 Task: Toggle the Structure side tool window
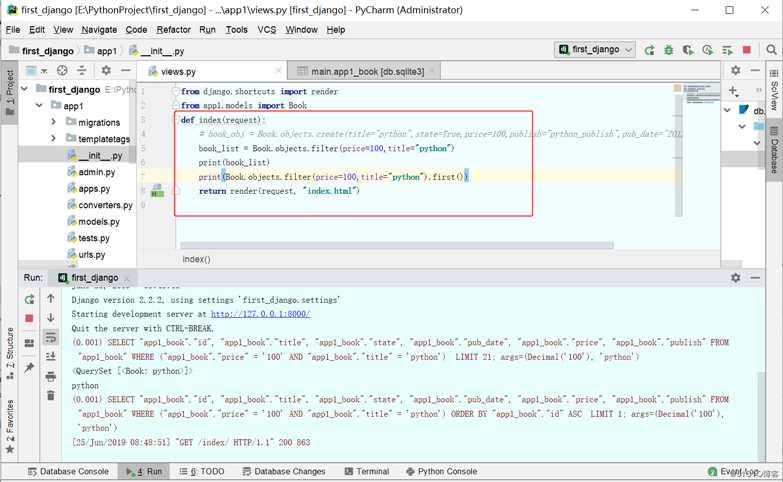click(9, 354)
